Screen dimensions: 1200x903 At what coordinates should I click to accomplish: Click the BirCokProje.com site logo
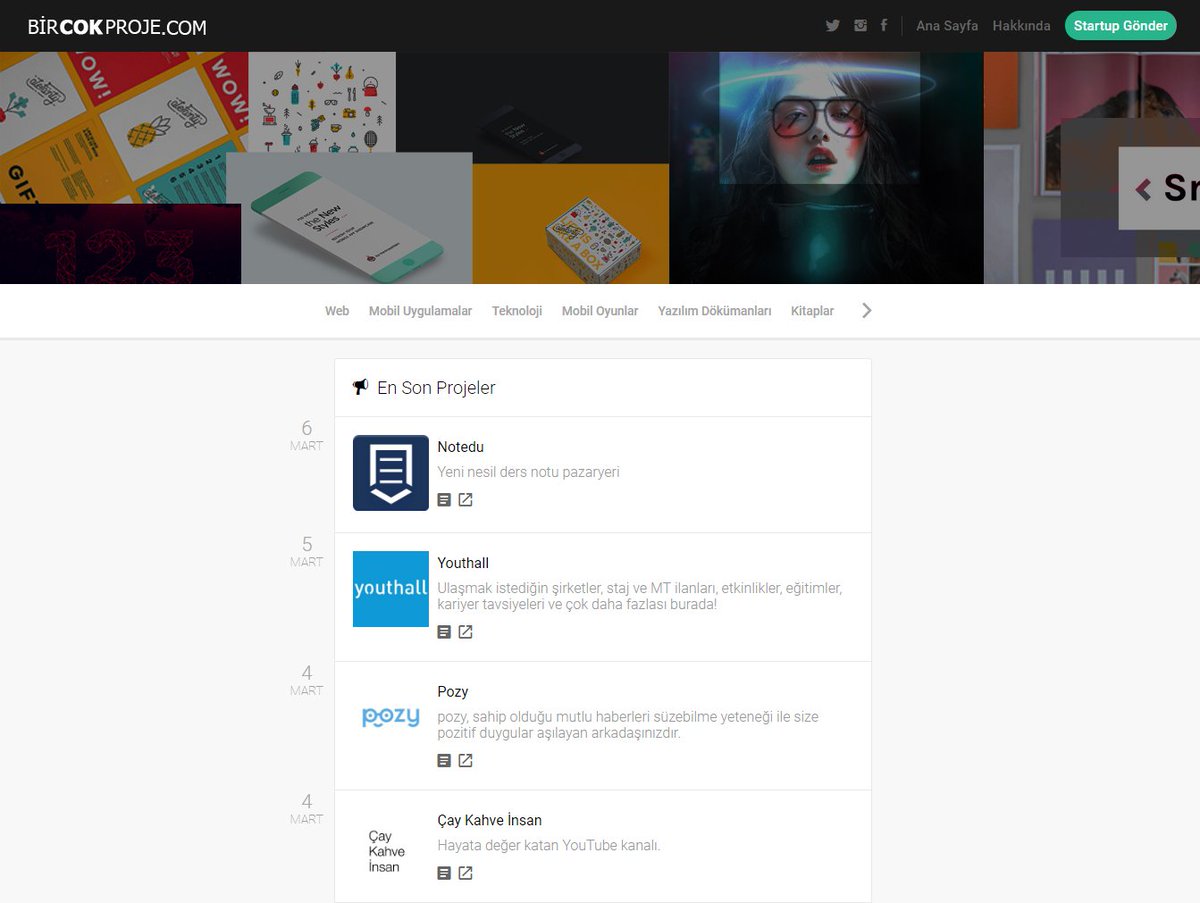(117, 27)
